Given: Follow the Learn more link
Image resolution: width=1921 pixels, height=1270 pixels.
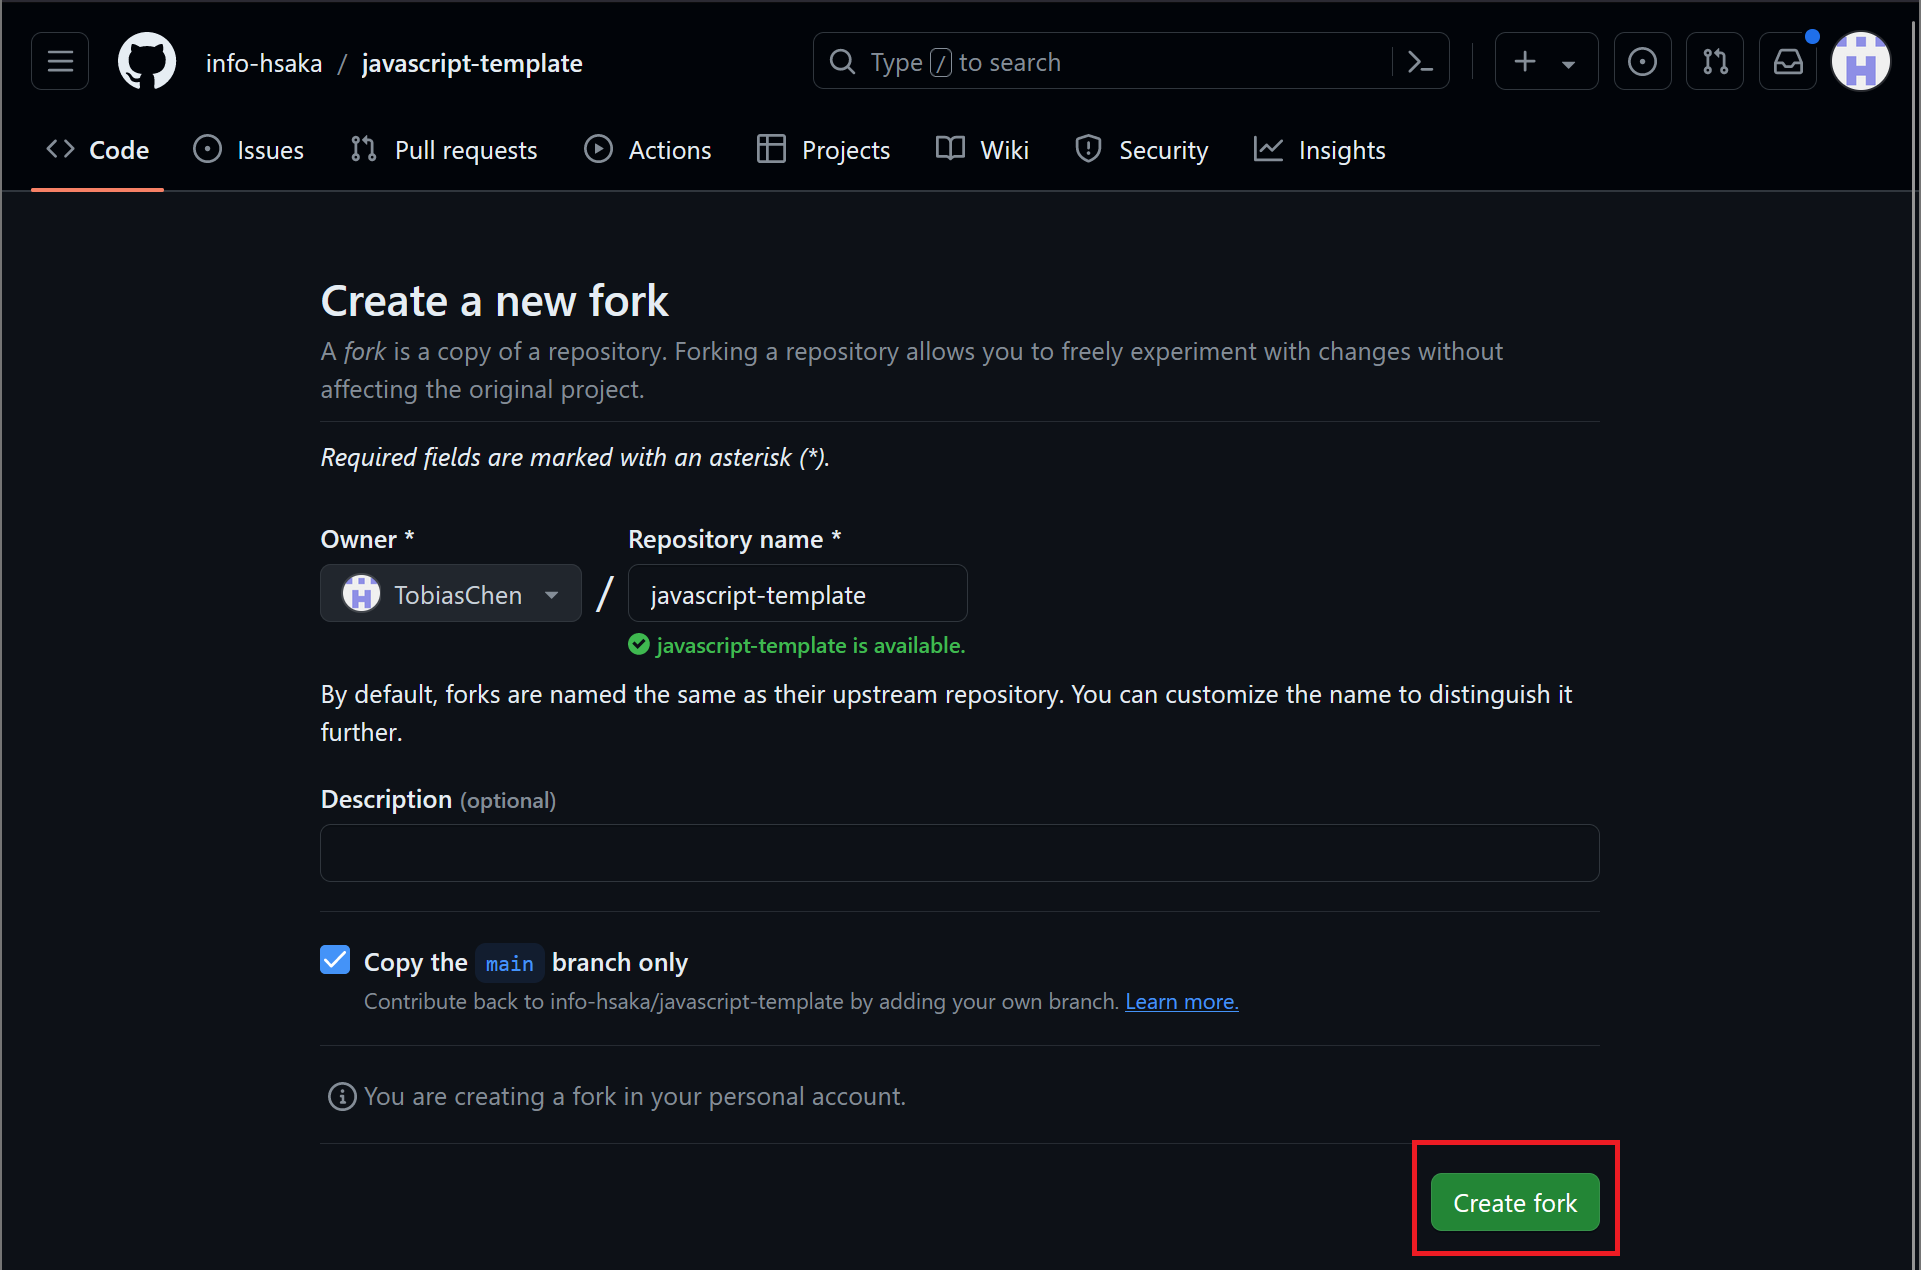Looking at the screenshot, I should pos(1181,1002).
